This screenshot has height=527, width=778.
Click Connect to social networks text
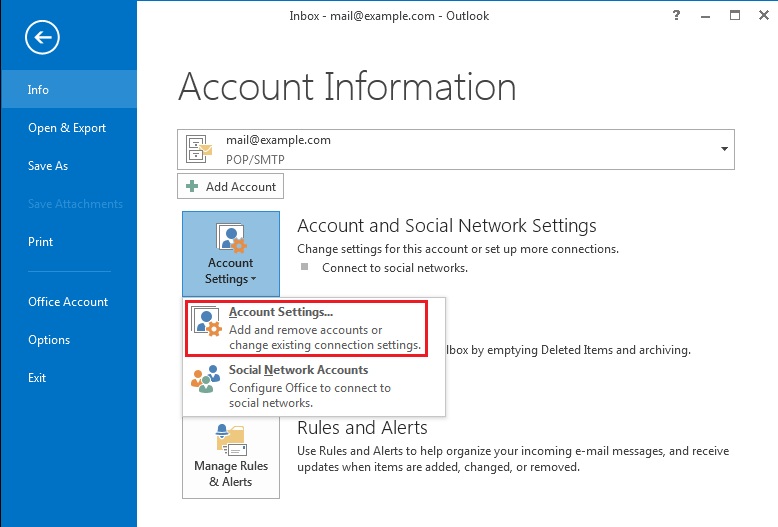pos(395,268)
